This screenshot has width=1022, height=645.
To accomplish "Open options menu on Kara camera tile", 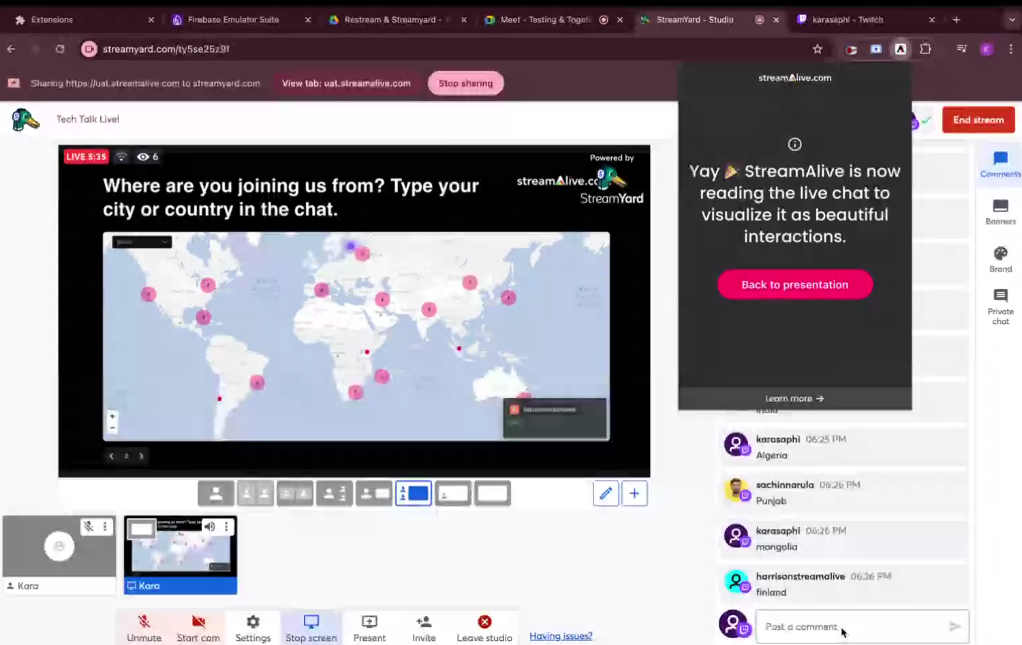I will [105, 526].
